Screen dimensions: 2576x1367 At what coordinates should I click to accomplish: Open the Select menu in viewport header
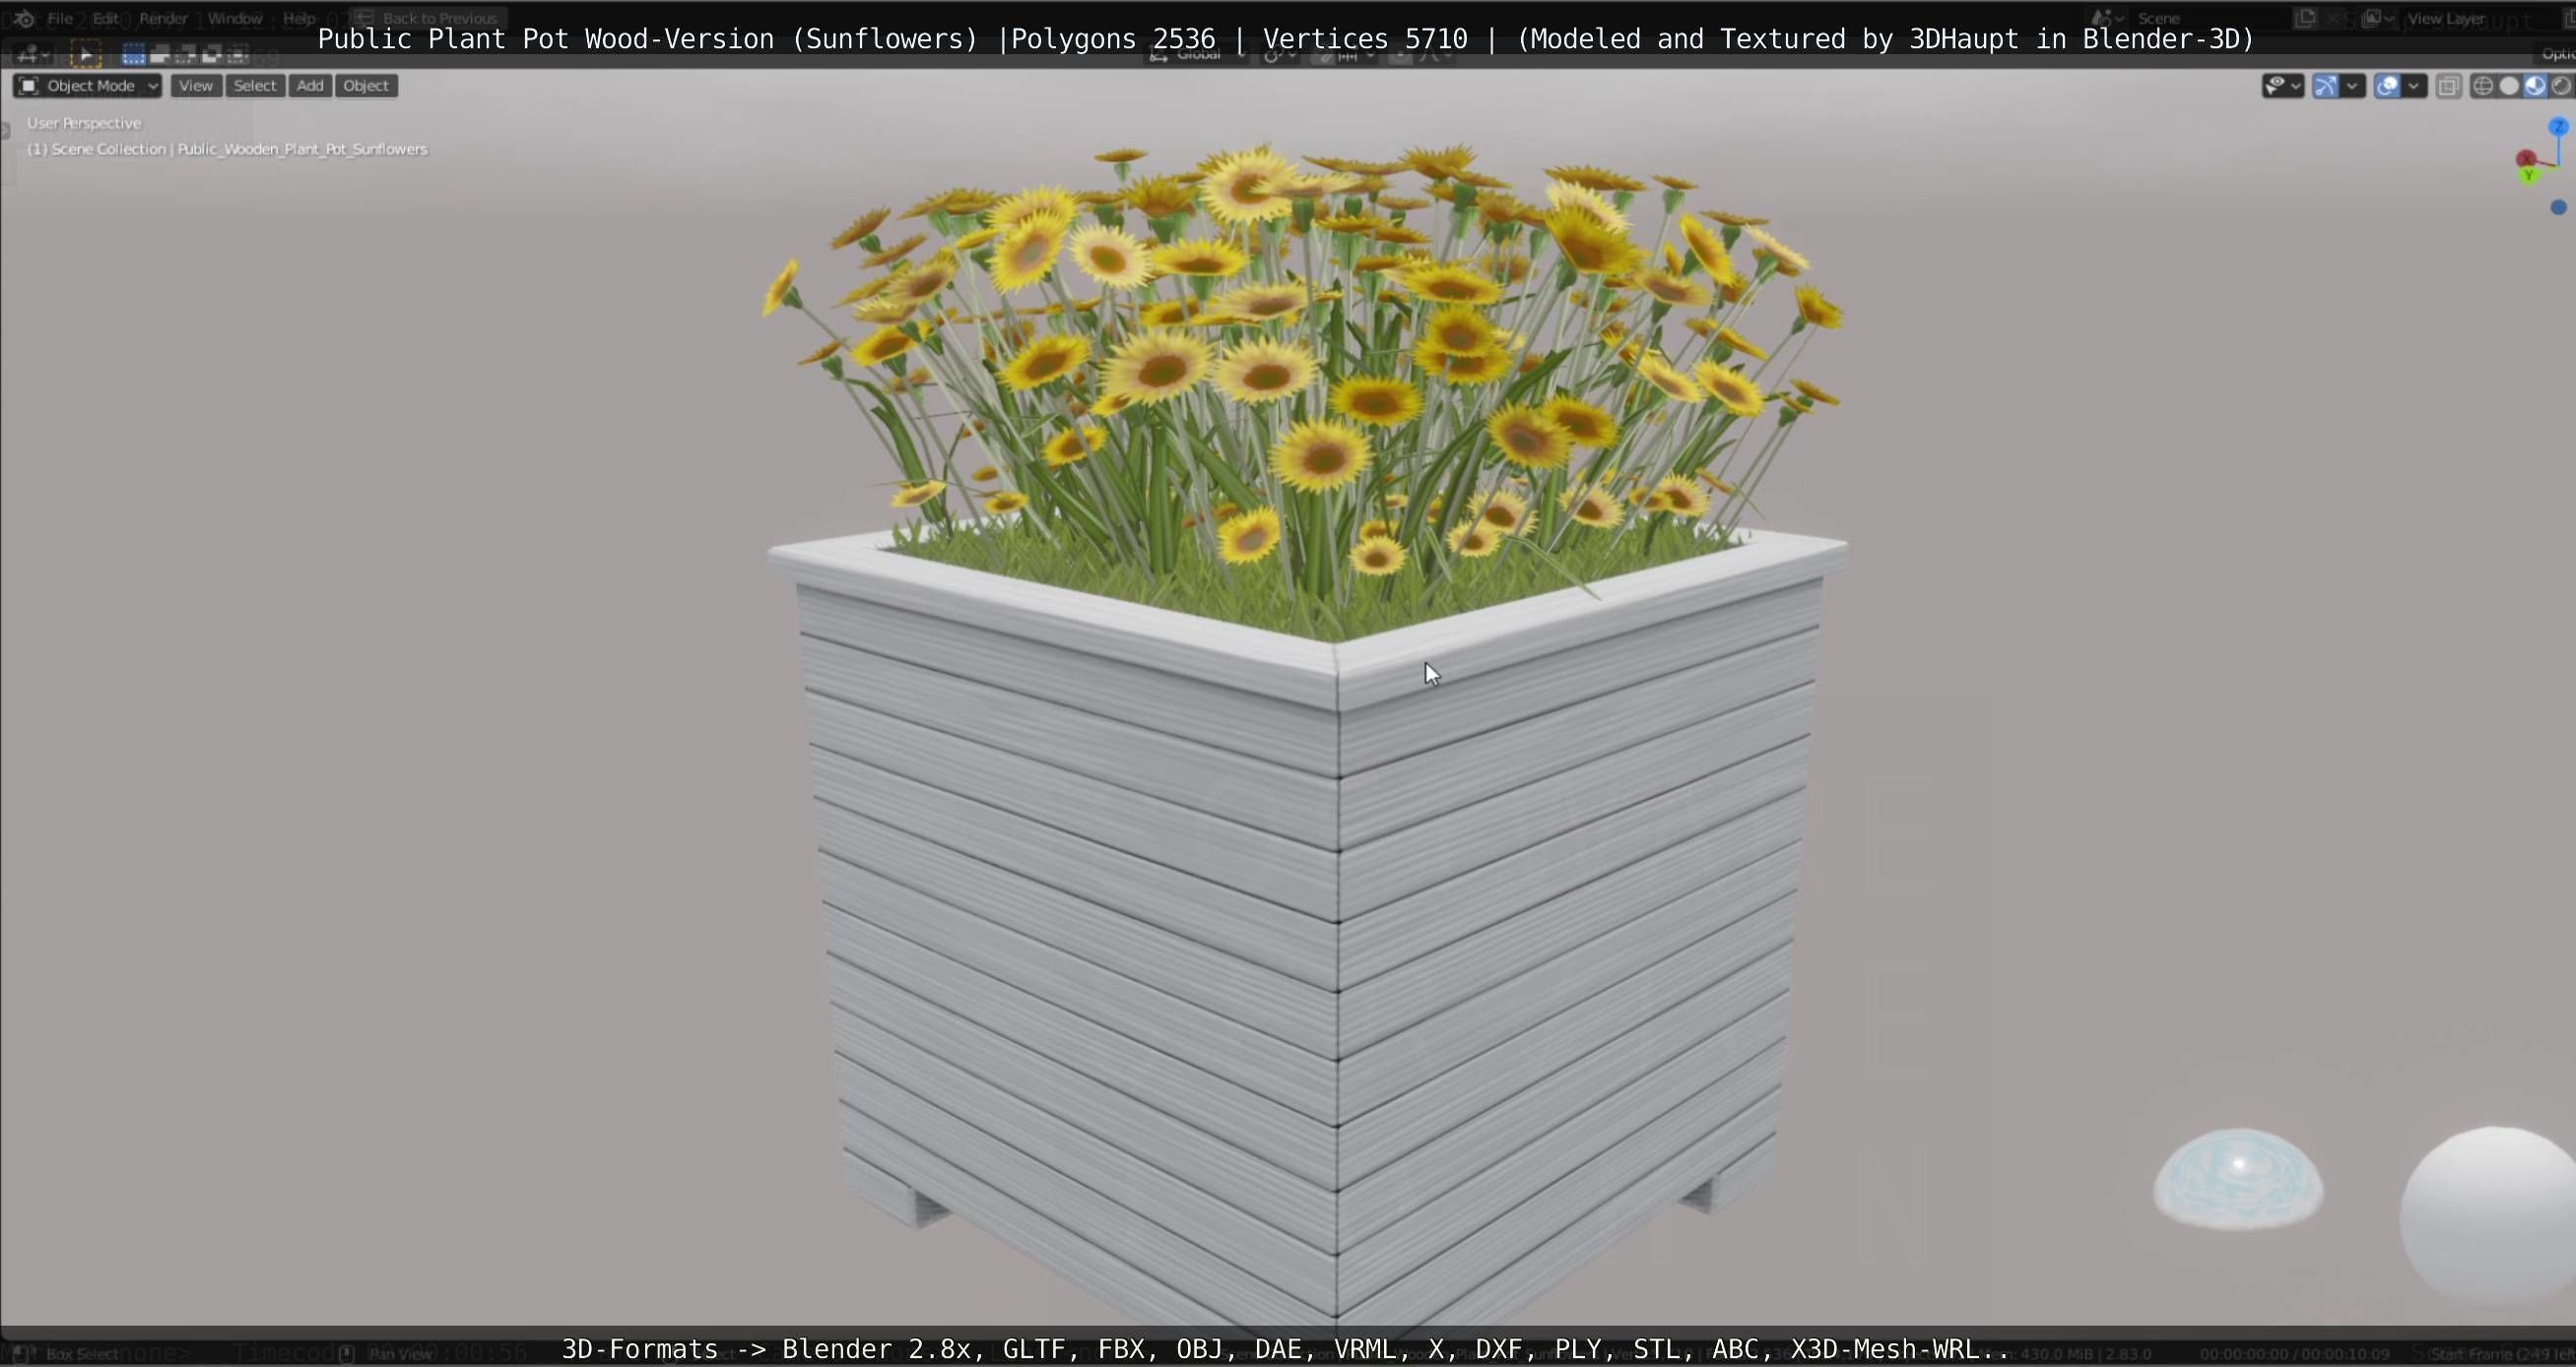click(254, 86)
